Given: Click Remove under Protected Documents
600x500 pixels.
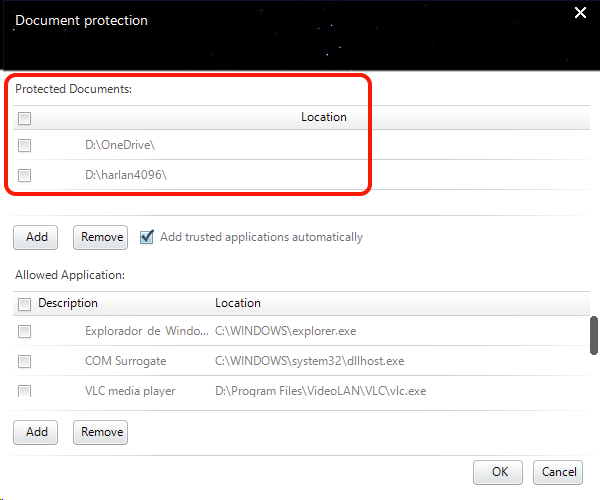Looking at the screenshot, I should point(101,237).
